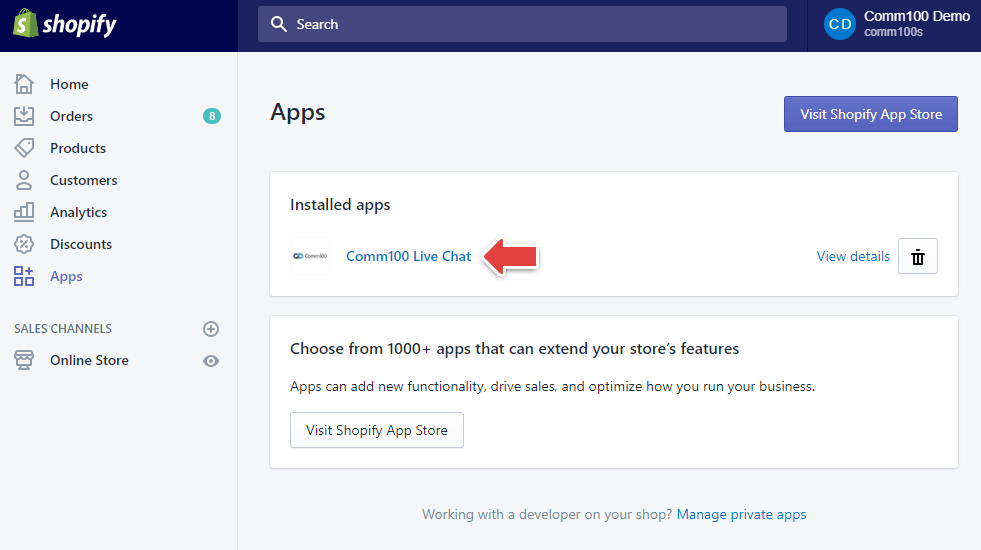Open the Analytics section
Screen dimensions: 981x550
coord(78,212)
